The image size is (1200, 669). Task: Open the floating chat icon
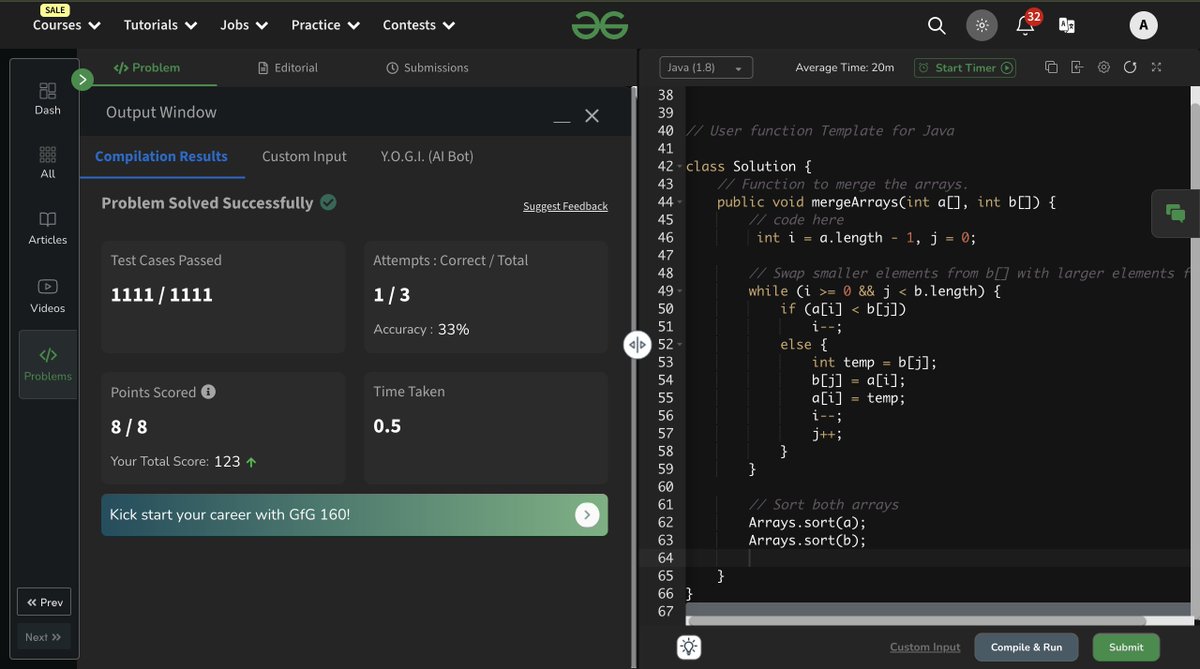click(x=1175, y=213)
